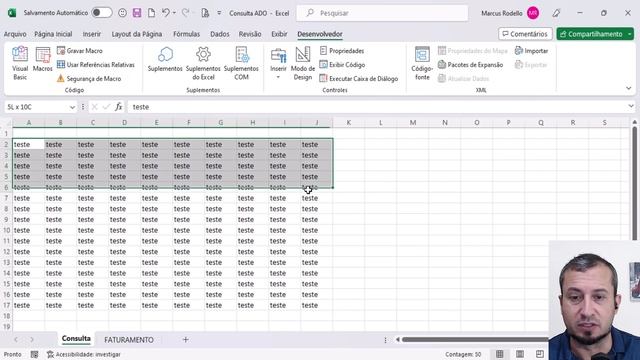
Task: Switch to Page Break Preview icon
Action: point(540,354)
